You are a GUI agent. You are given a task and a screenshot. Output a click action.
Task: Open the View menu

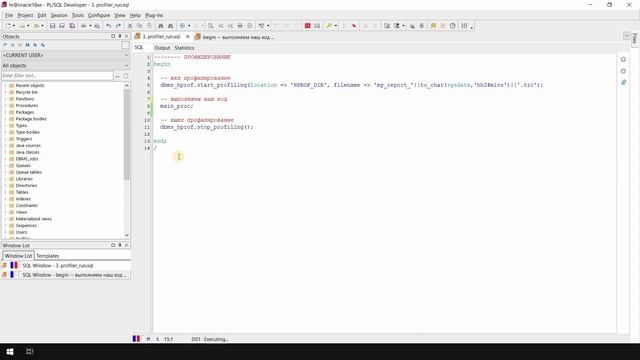(x=120, y=15)
